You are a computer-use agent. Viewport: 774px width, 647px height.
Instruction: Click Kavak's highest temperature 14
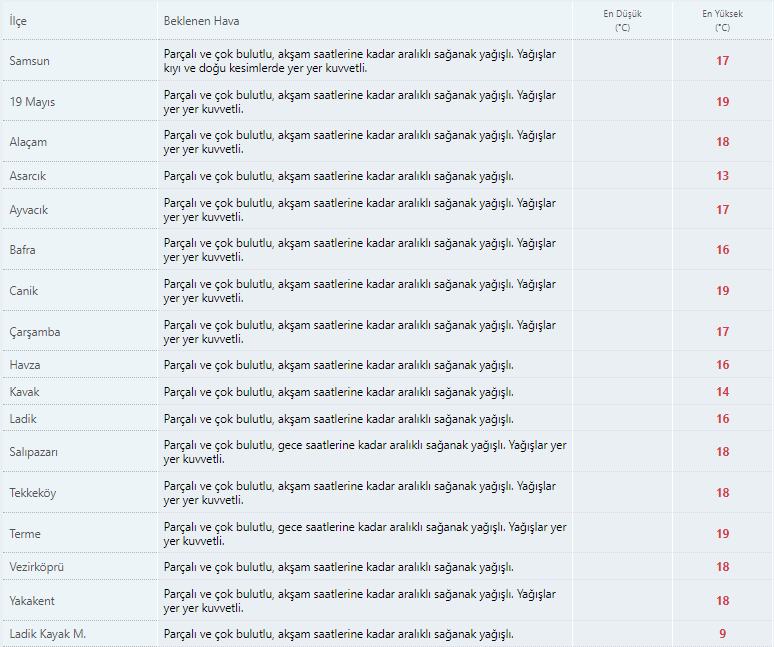723,392
